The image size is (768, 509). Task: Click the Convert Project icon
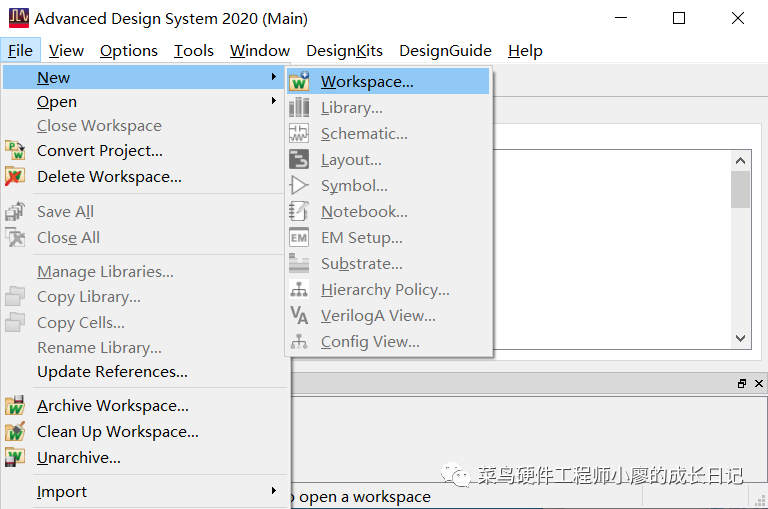15,150
